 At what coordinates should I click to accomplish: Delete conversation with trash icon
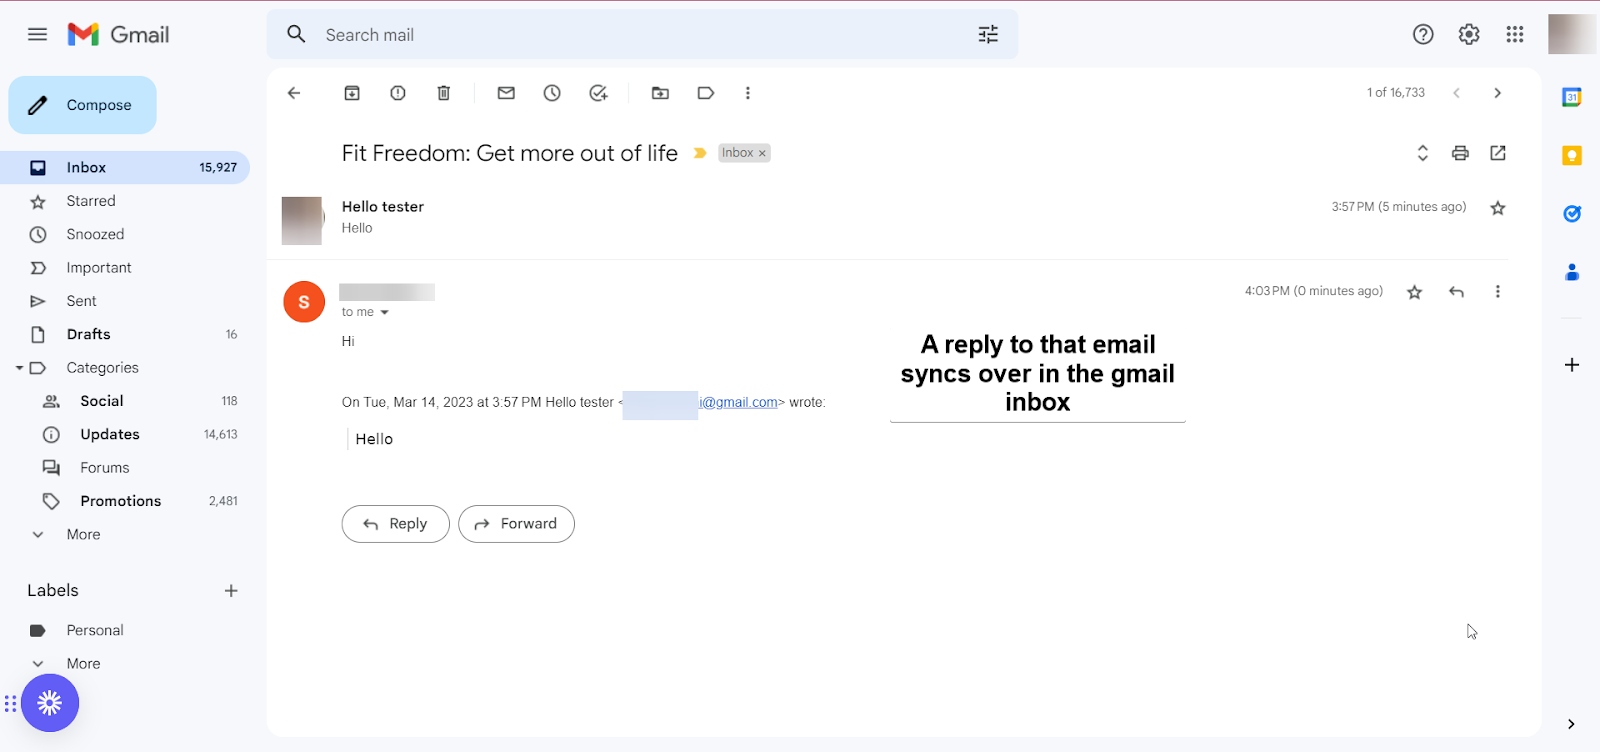pyautogui.click(x=444, y=93)
